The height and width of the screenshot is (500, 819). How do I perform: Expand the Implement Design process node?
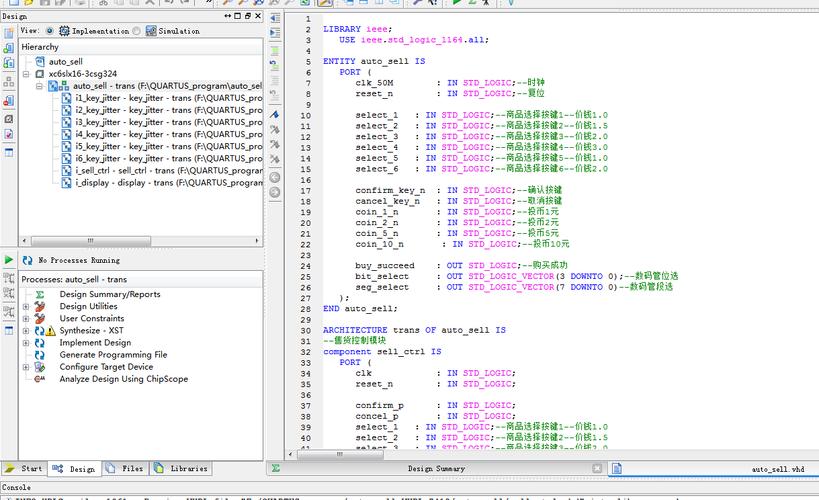pos(26,343)
